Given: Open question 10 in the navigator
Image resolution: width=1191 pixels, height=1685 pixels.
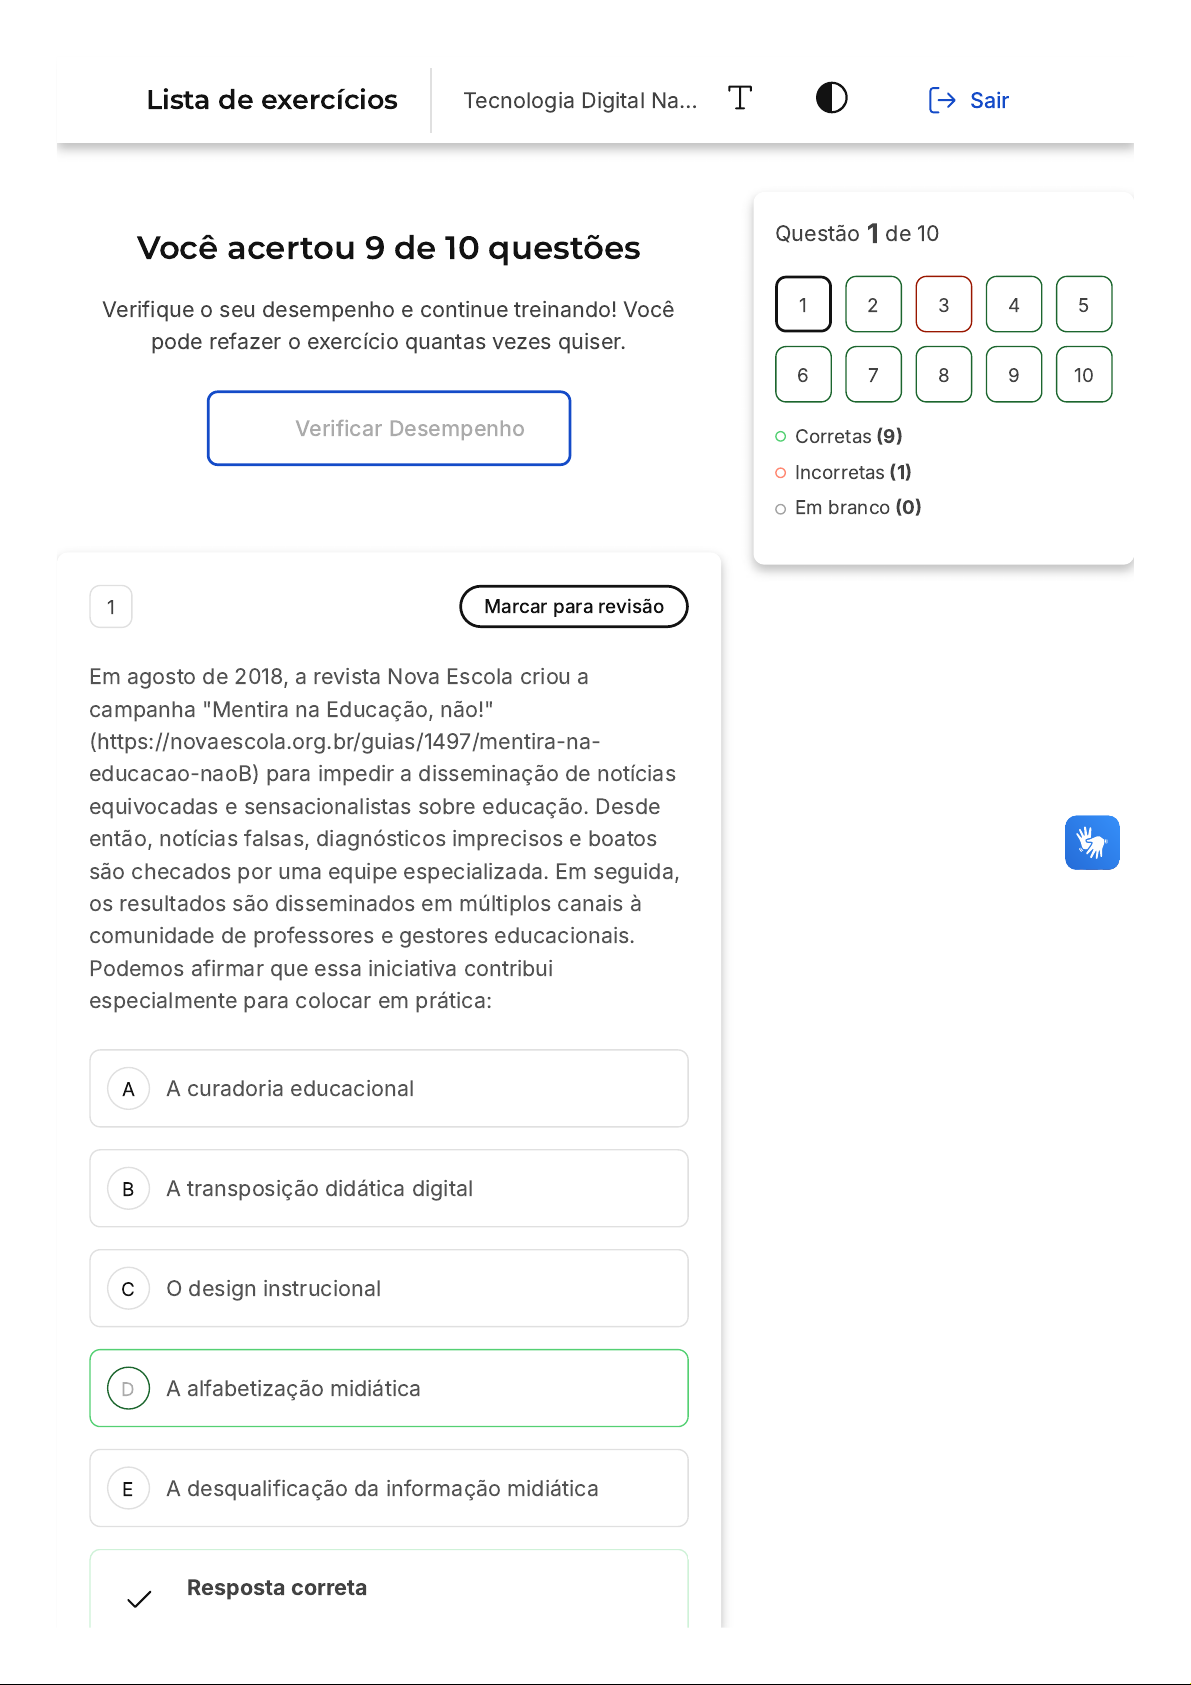Looking at the screenshot, I should tap(1083, 375).
